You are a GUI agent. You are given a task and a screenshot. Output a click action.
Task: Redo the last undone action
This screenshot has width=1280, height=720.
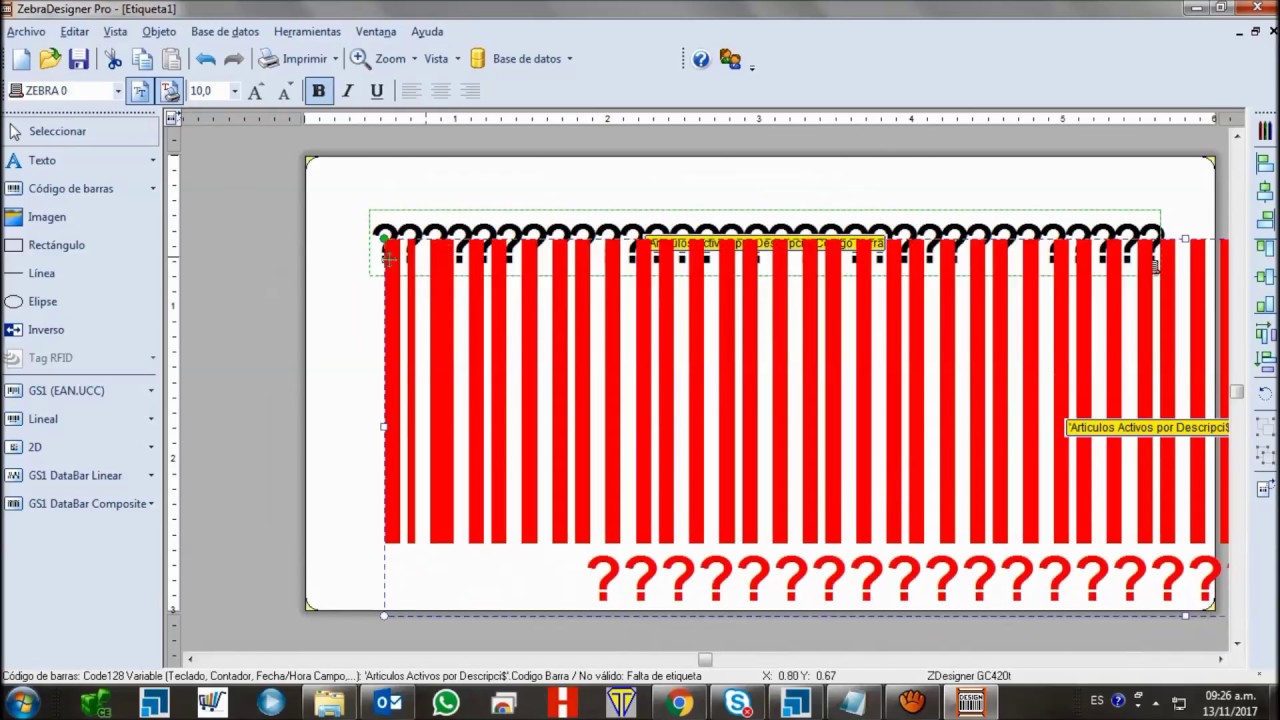(233, 59)
